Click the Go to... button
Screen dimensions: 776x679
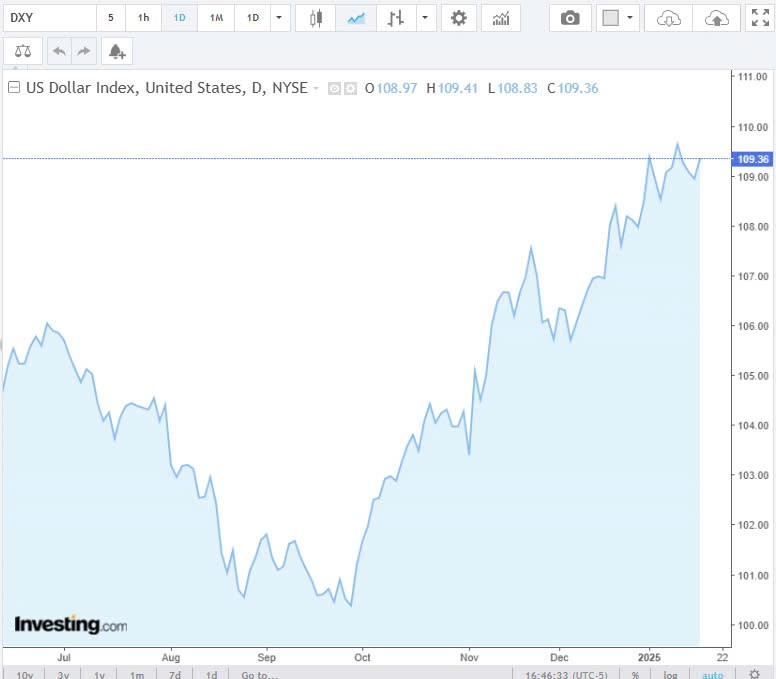point(259,675)
